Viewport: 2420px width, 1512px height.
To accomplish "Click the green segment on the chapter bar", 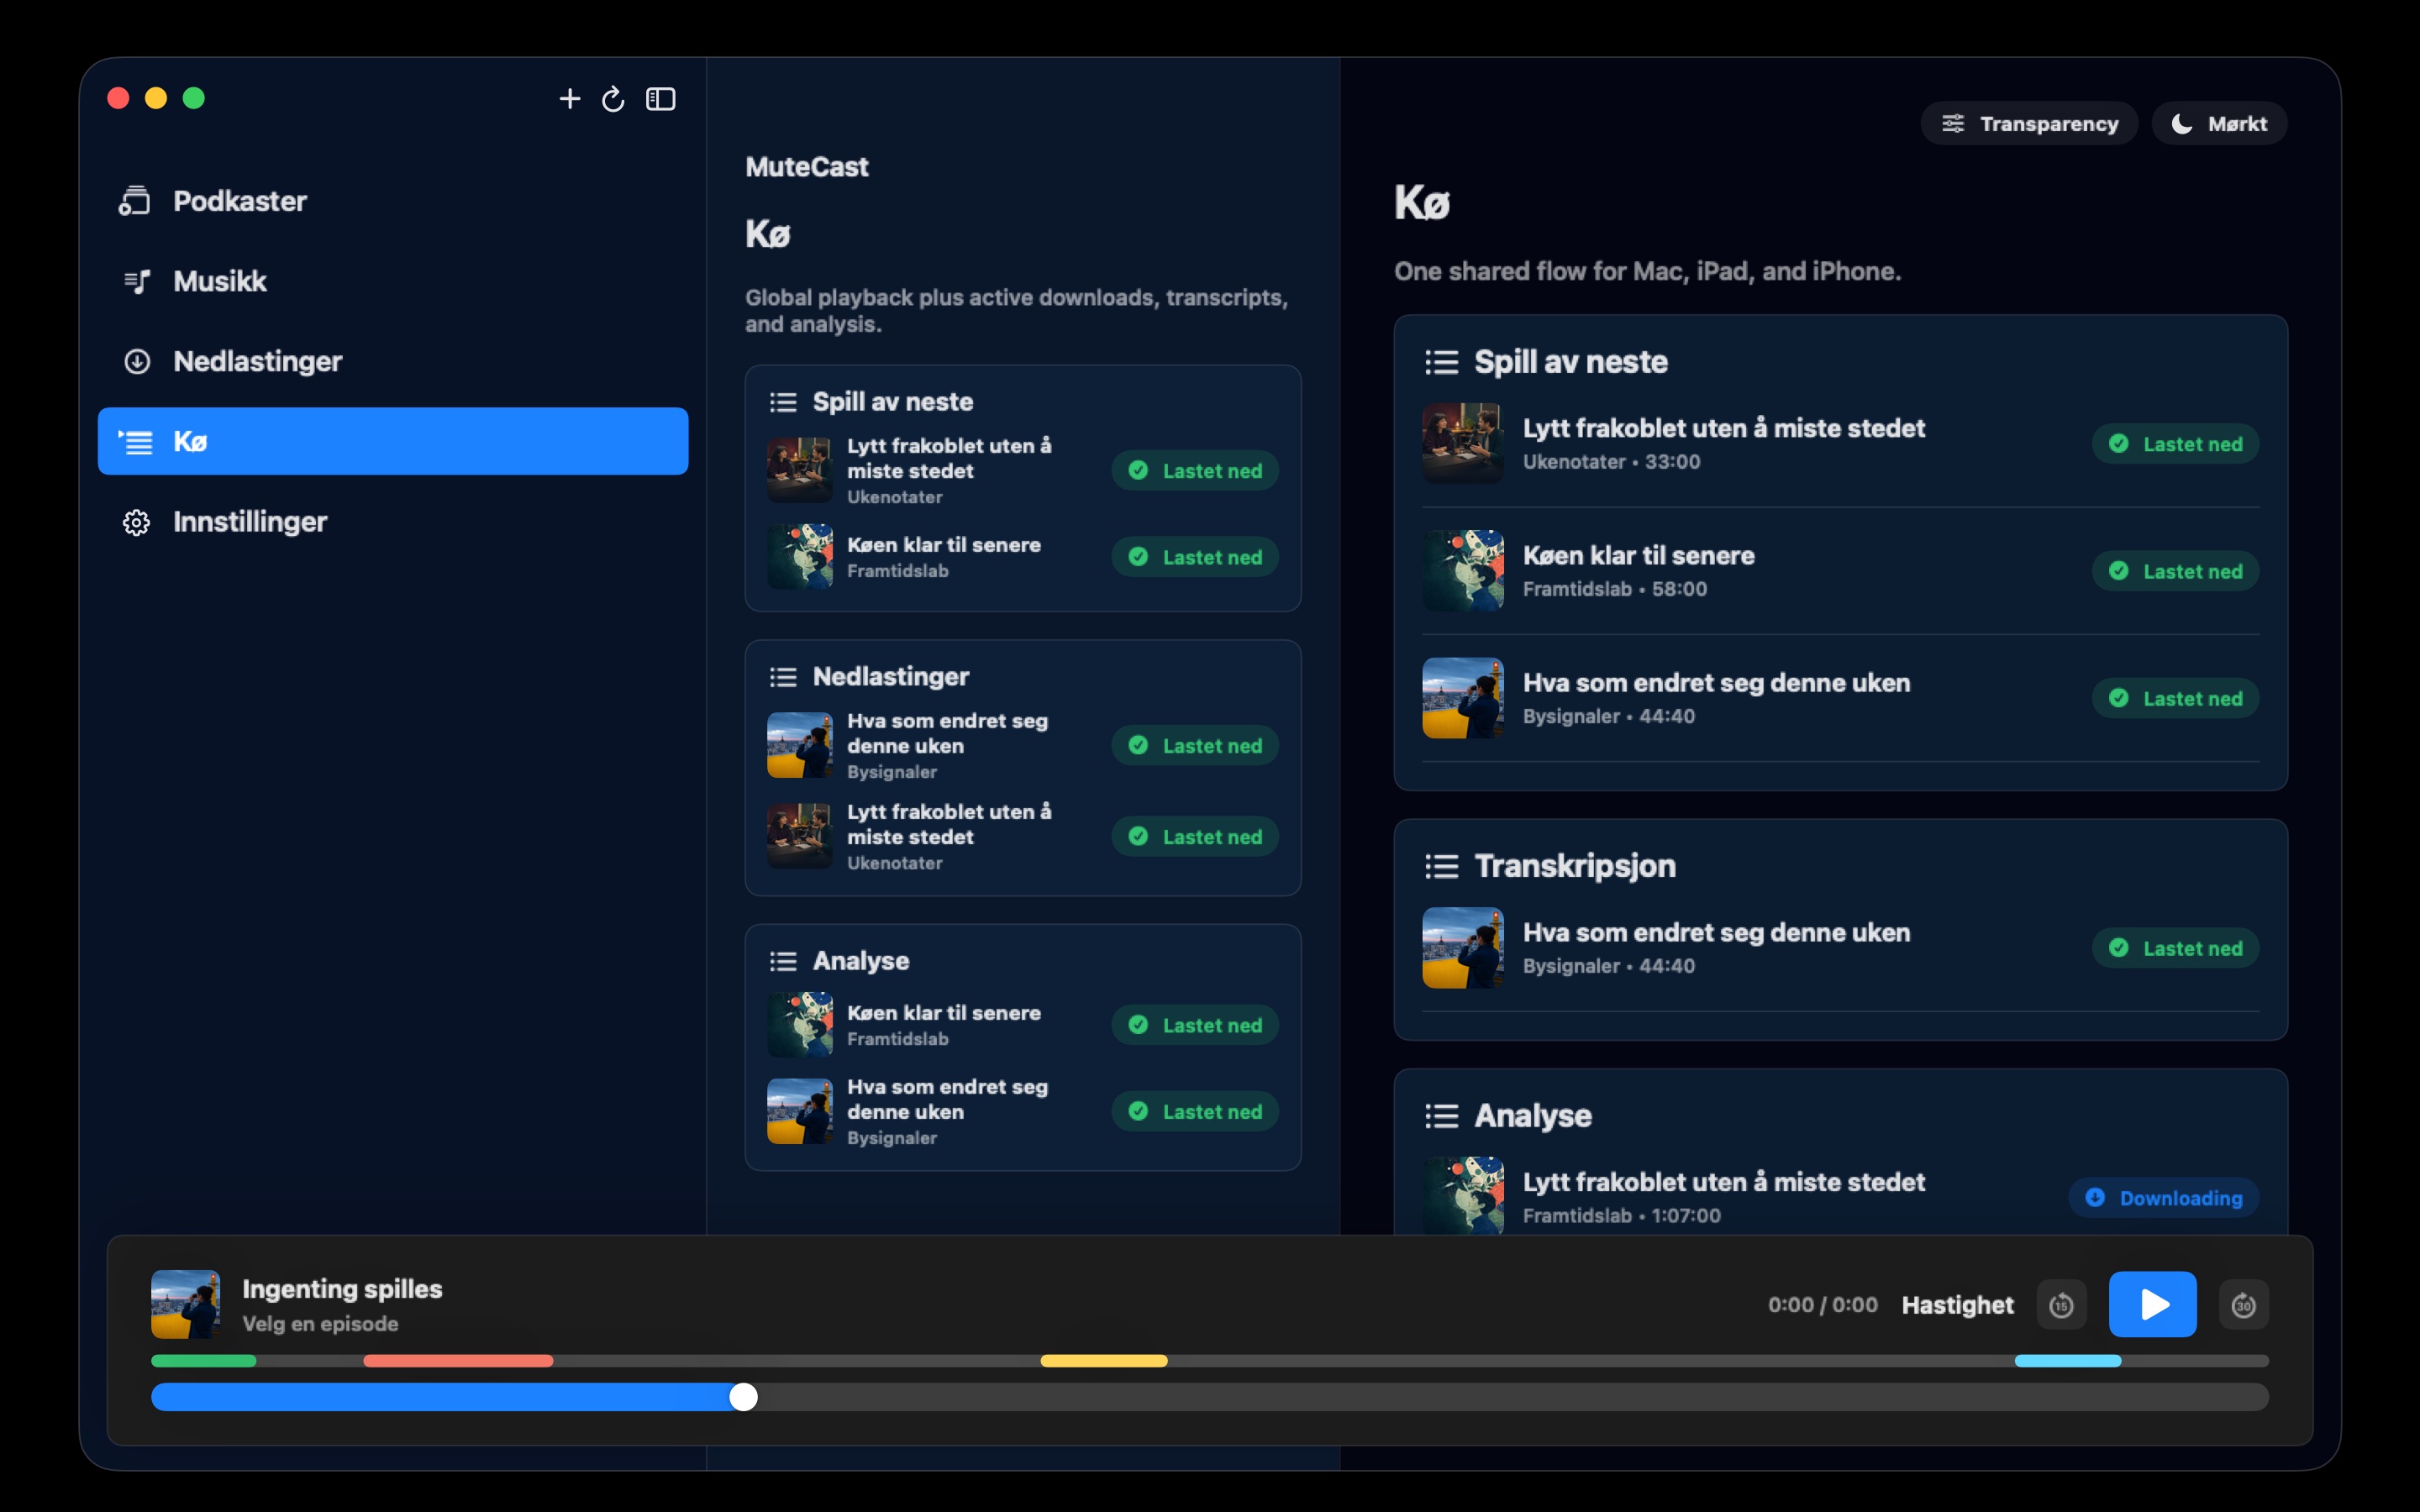I will tap(204, 1361).
